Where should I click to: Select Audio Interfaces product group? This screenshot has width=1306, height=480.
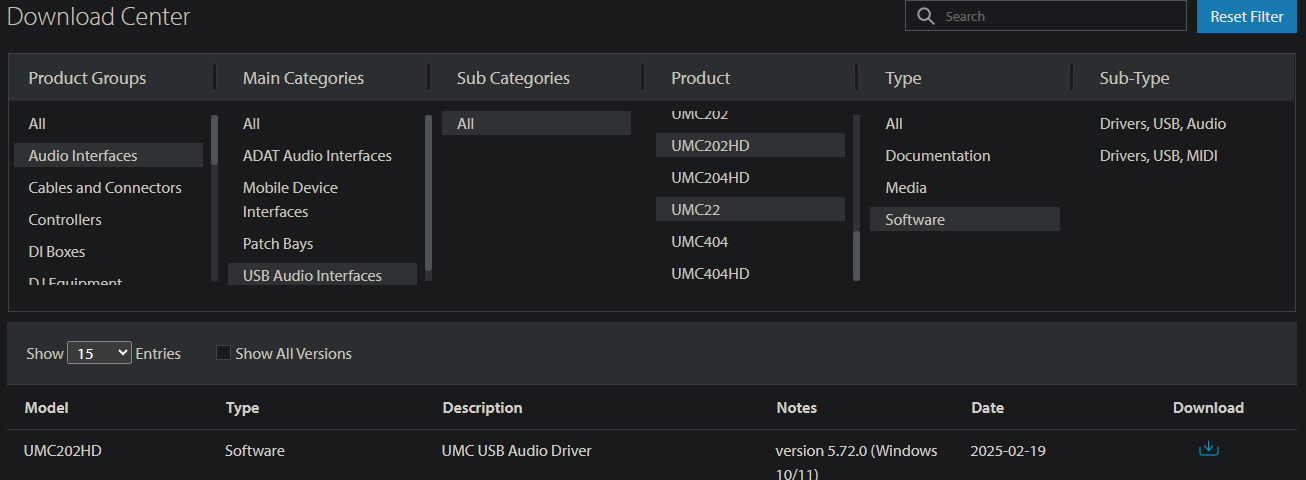(x=83, y=156)
